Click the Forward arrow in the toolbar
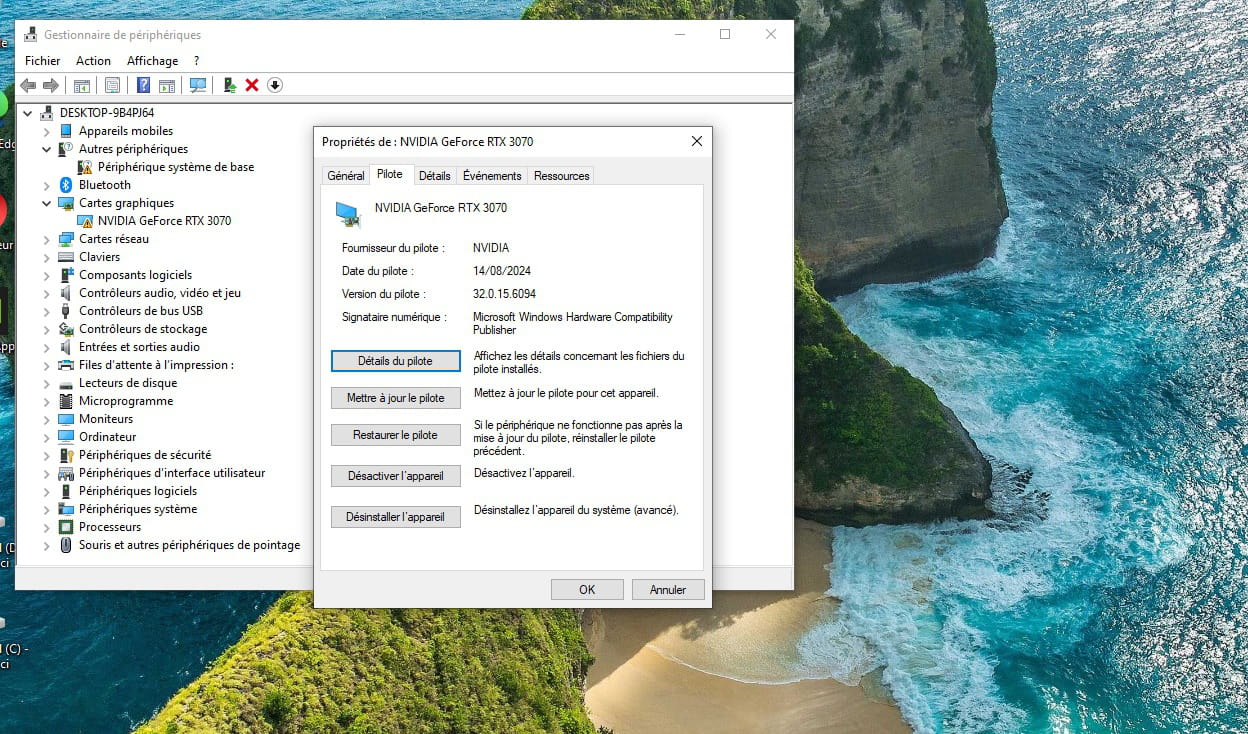Viewport: 1248px width, 734px height. coord(50,86)
